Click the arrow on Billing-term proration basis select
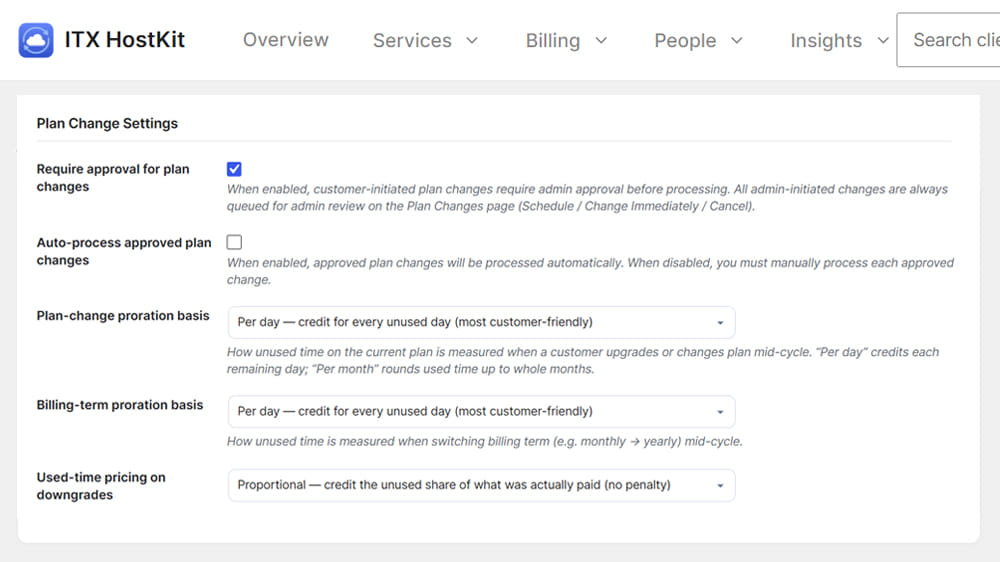Image resolution: width=1000 pixels, height=562 pixels. click(x=720, y=412)
